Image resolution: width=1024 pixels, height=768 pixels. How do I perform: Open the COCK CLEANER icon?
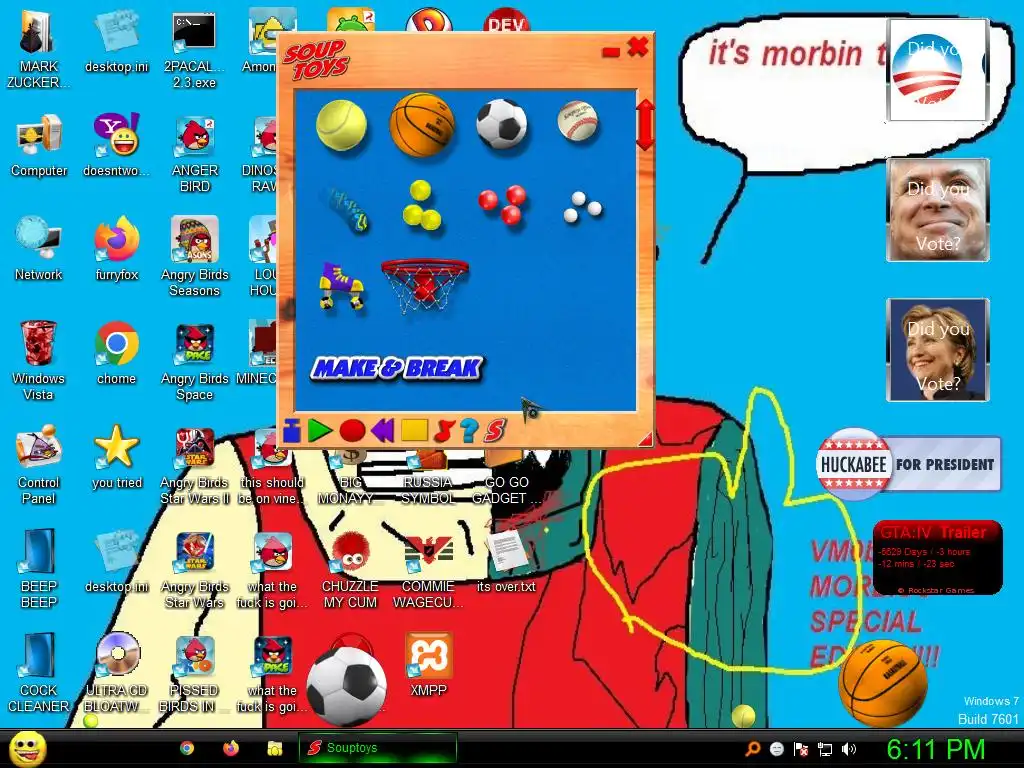coord(39,672)
